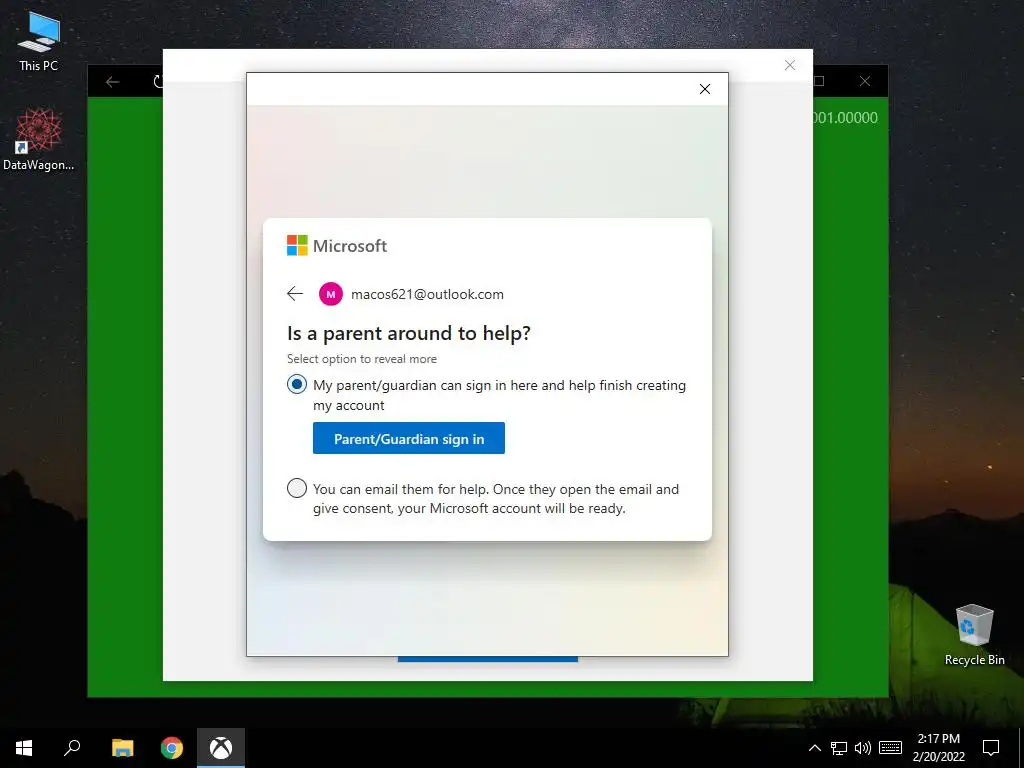Open taskbar search

click(72, 748)
